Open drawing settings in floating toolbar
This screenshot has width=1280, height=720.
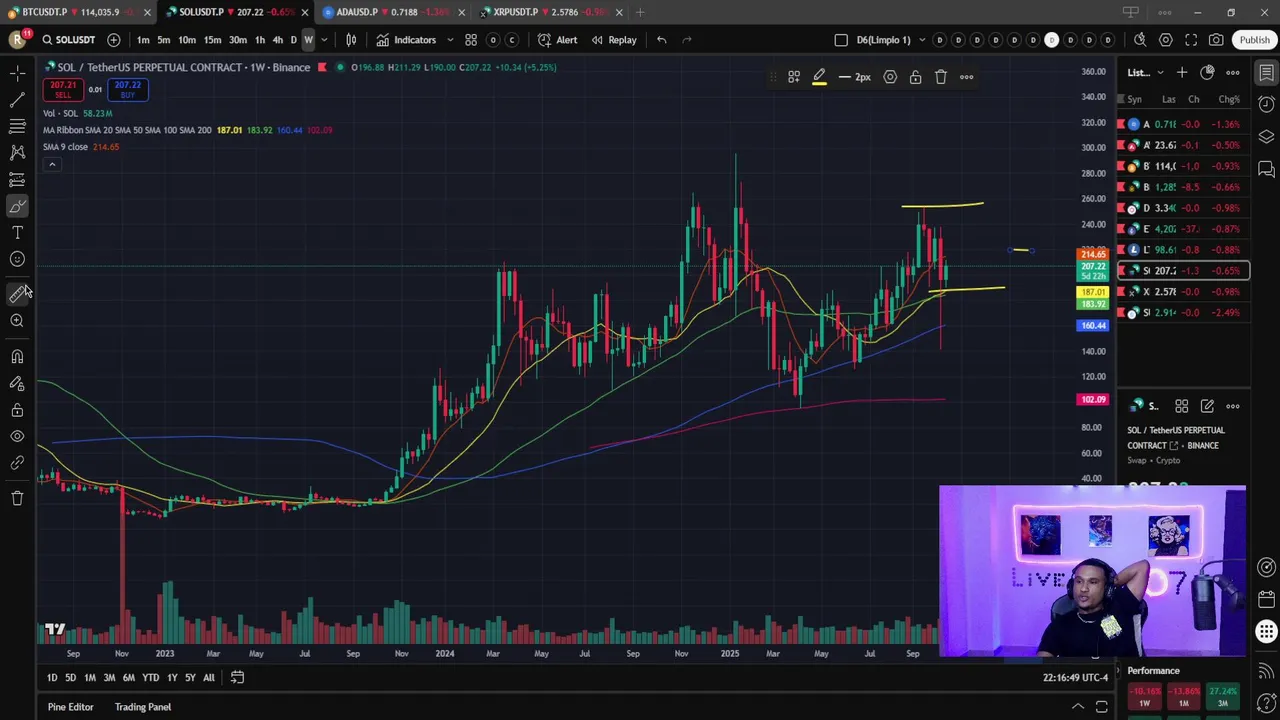(x=890, y=77)
